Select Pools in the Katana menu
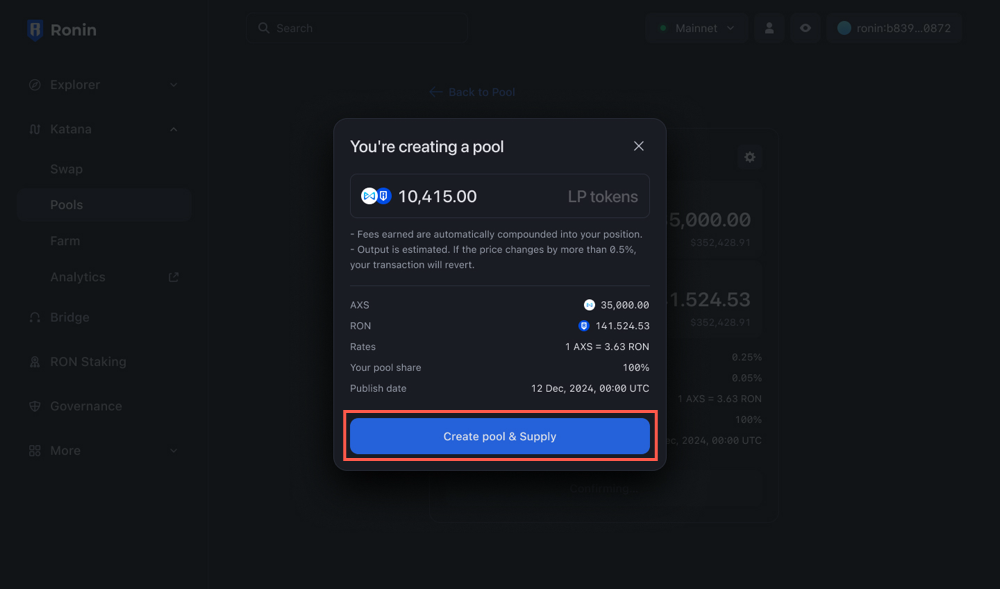The width and height of the screenshot is (1000, 589). point(66,204)
